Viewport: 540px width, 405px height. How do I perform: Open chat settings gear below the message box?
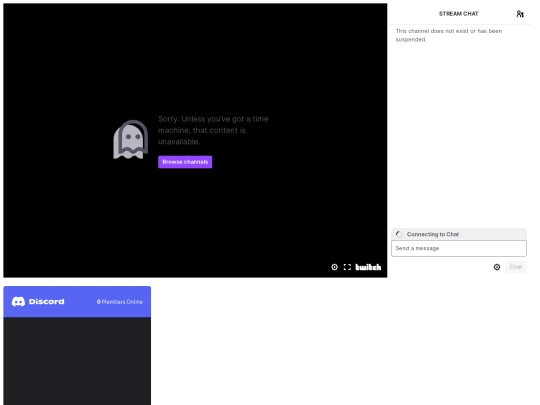(x=497, y=267)
